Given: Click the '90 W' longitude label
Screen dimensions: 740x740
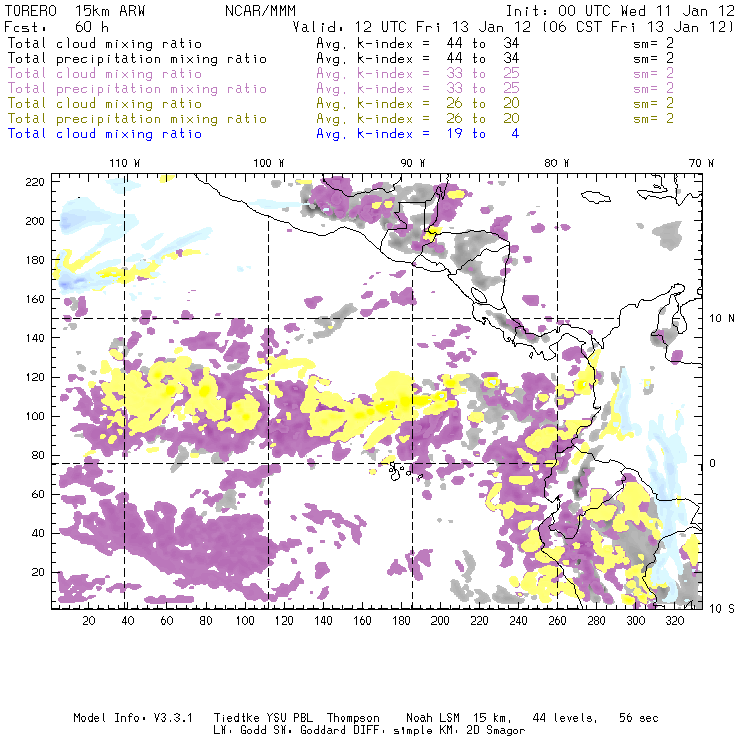Looking at the screenshot, I should (413, 163).
